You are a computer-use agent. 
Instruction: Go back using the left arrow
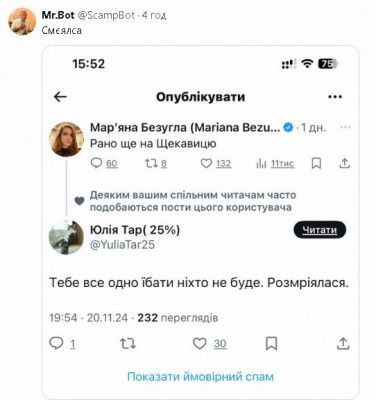[60, 97]
